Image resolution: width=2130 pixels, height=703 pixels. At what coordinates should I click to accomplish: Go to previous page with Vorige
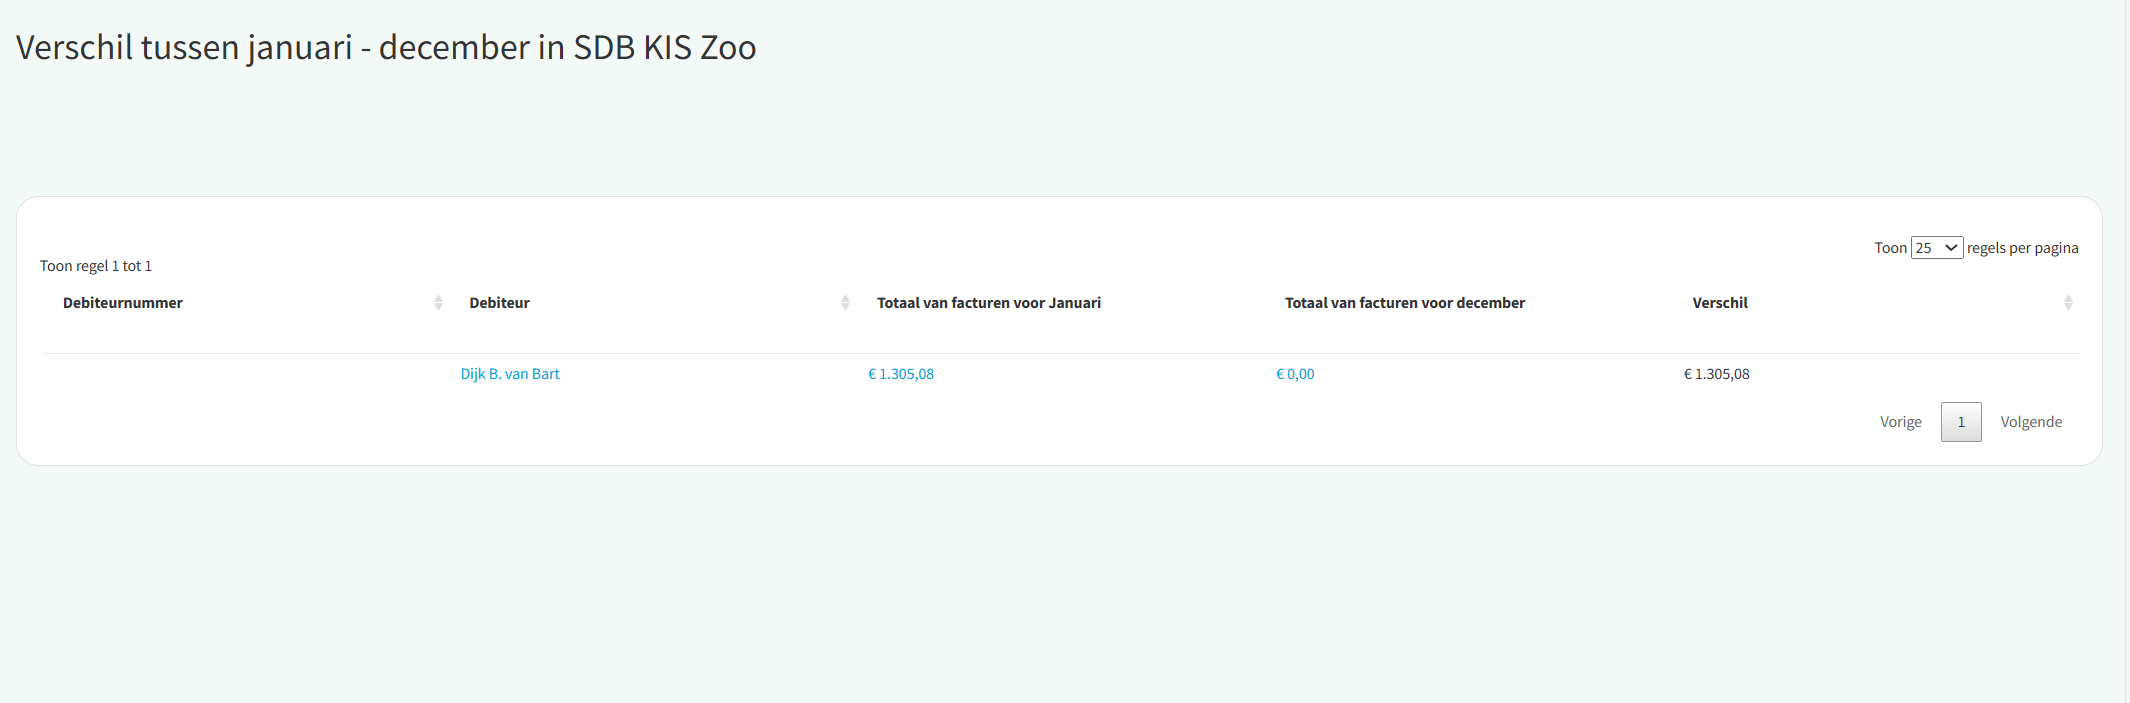1900,422
